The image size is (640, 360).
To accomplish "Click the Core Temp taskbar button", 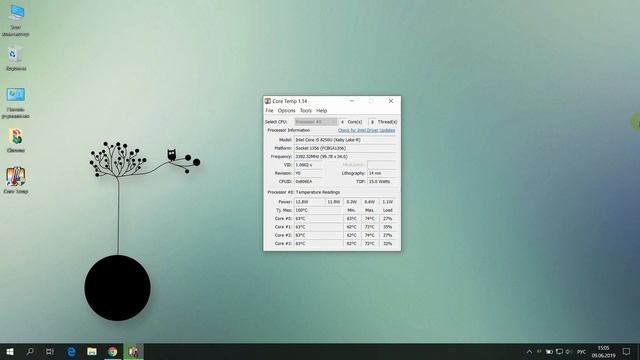I will coord(133,351).
